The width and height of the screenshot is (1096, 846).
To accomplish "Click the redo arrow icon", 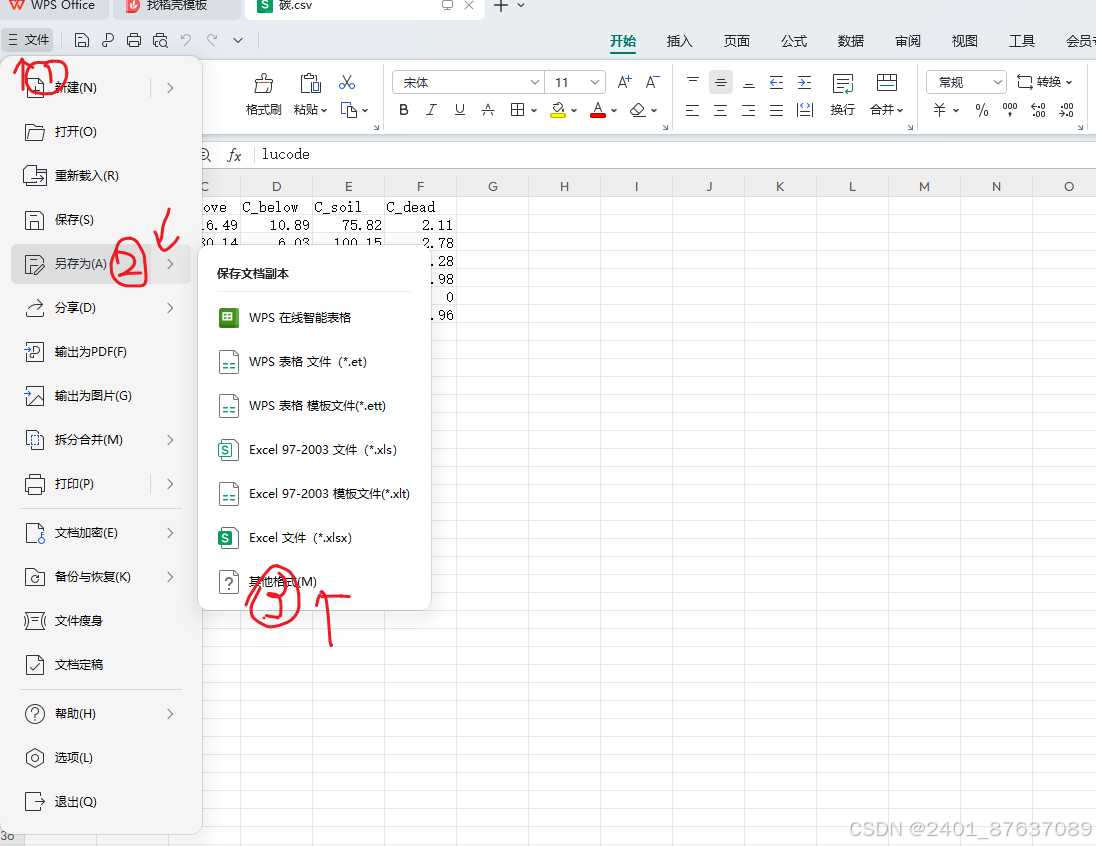I will pyautogui.click(x=212, y=41).
